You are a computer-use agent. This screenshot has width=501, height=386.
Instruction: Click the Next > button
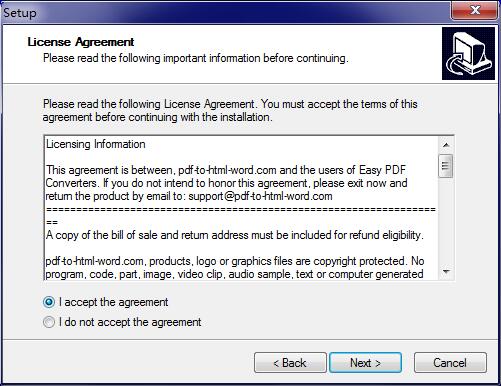(365, 363)
